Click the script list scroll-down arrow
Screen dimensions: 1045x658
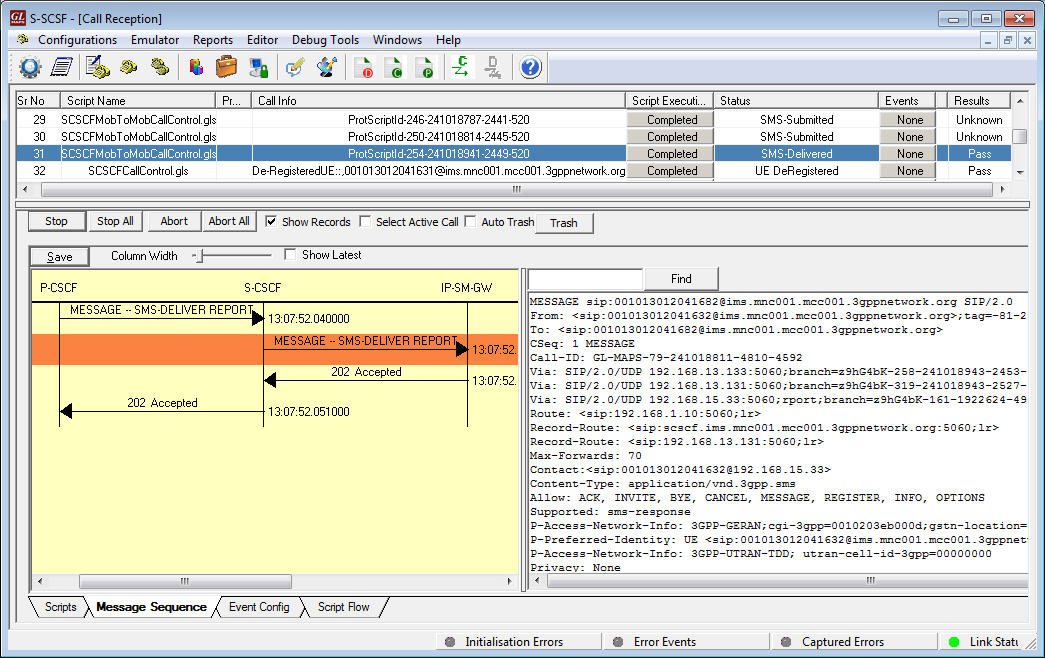[1020, 172]
